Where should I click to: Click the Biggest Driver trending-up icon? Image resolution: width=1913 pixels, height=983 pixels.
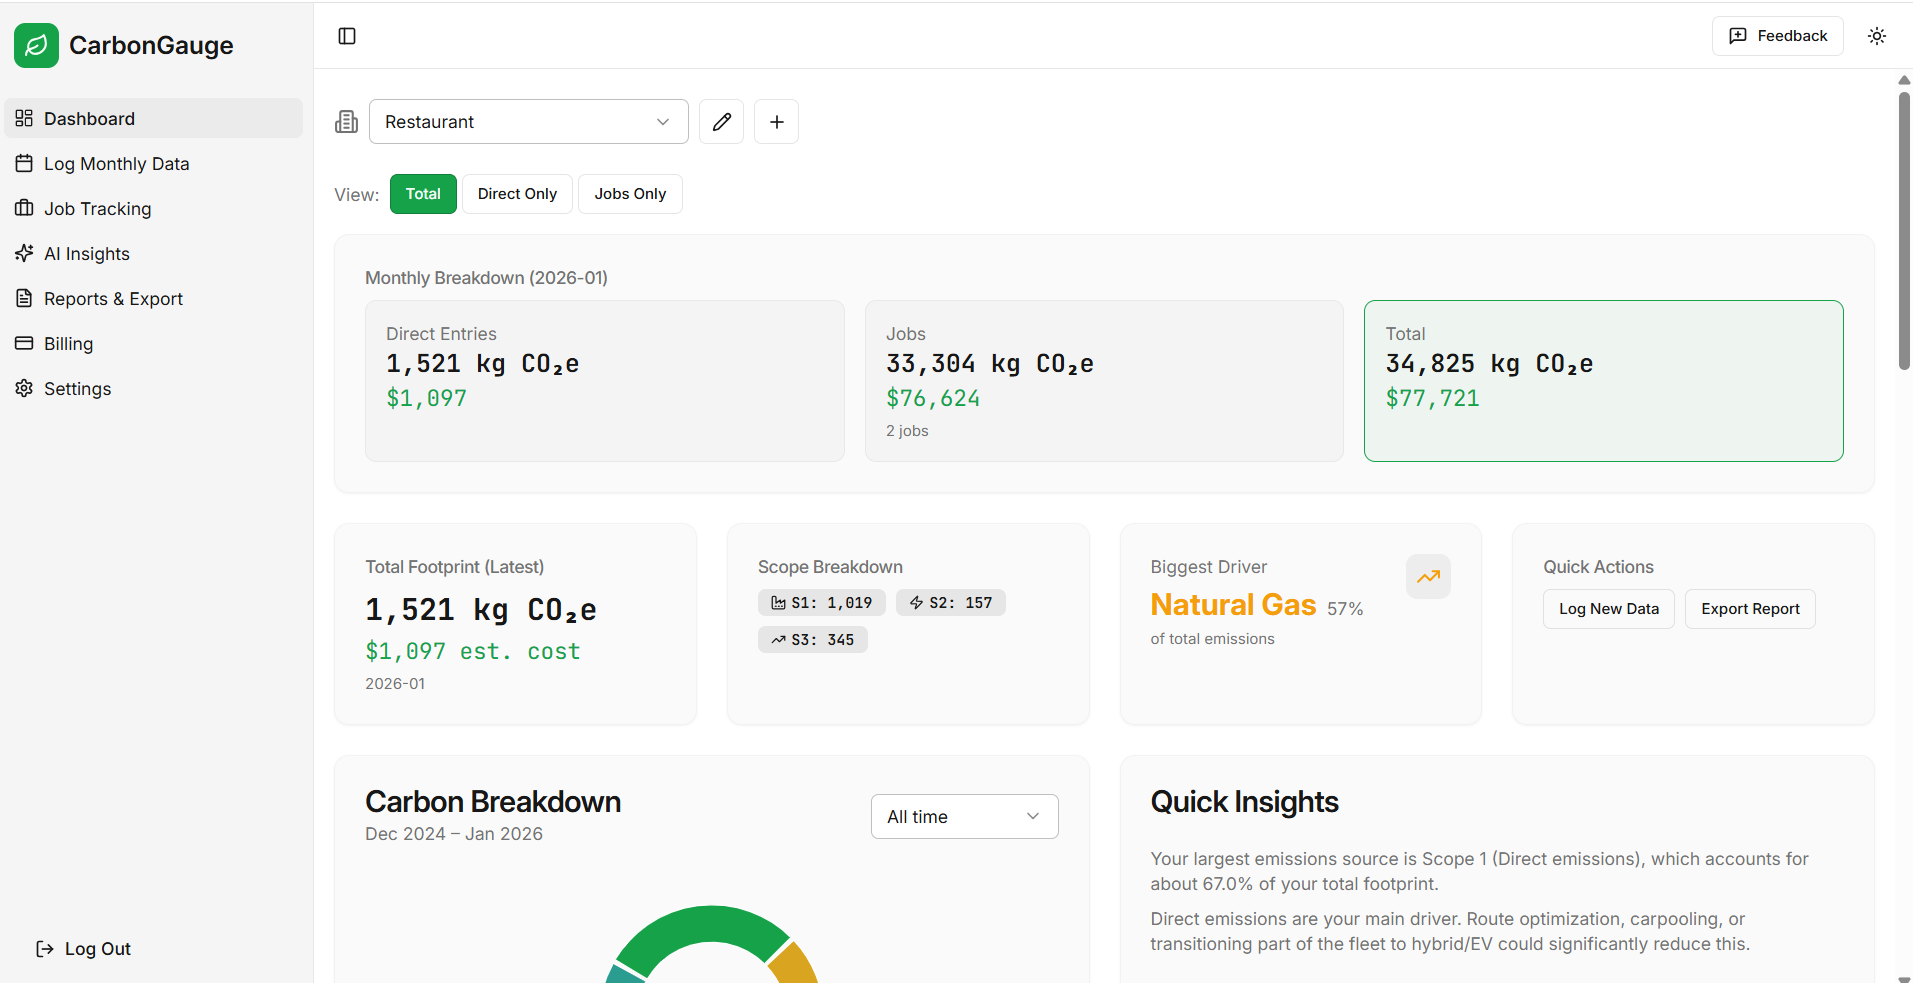tap(1428, 576)
